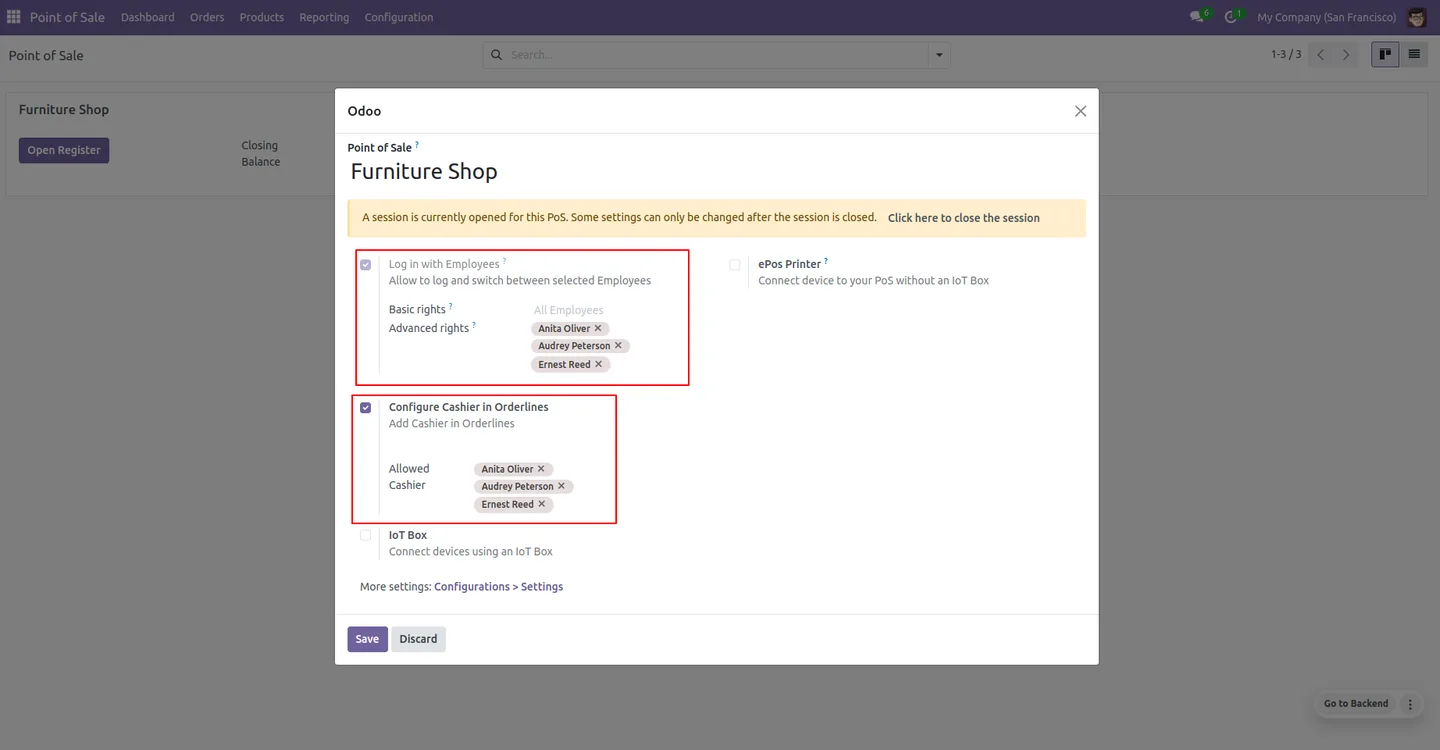Click the Go to Backend button
Image resolution: width=1440 pixels, height=750 pixels.
[1355, 704]
